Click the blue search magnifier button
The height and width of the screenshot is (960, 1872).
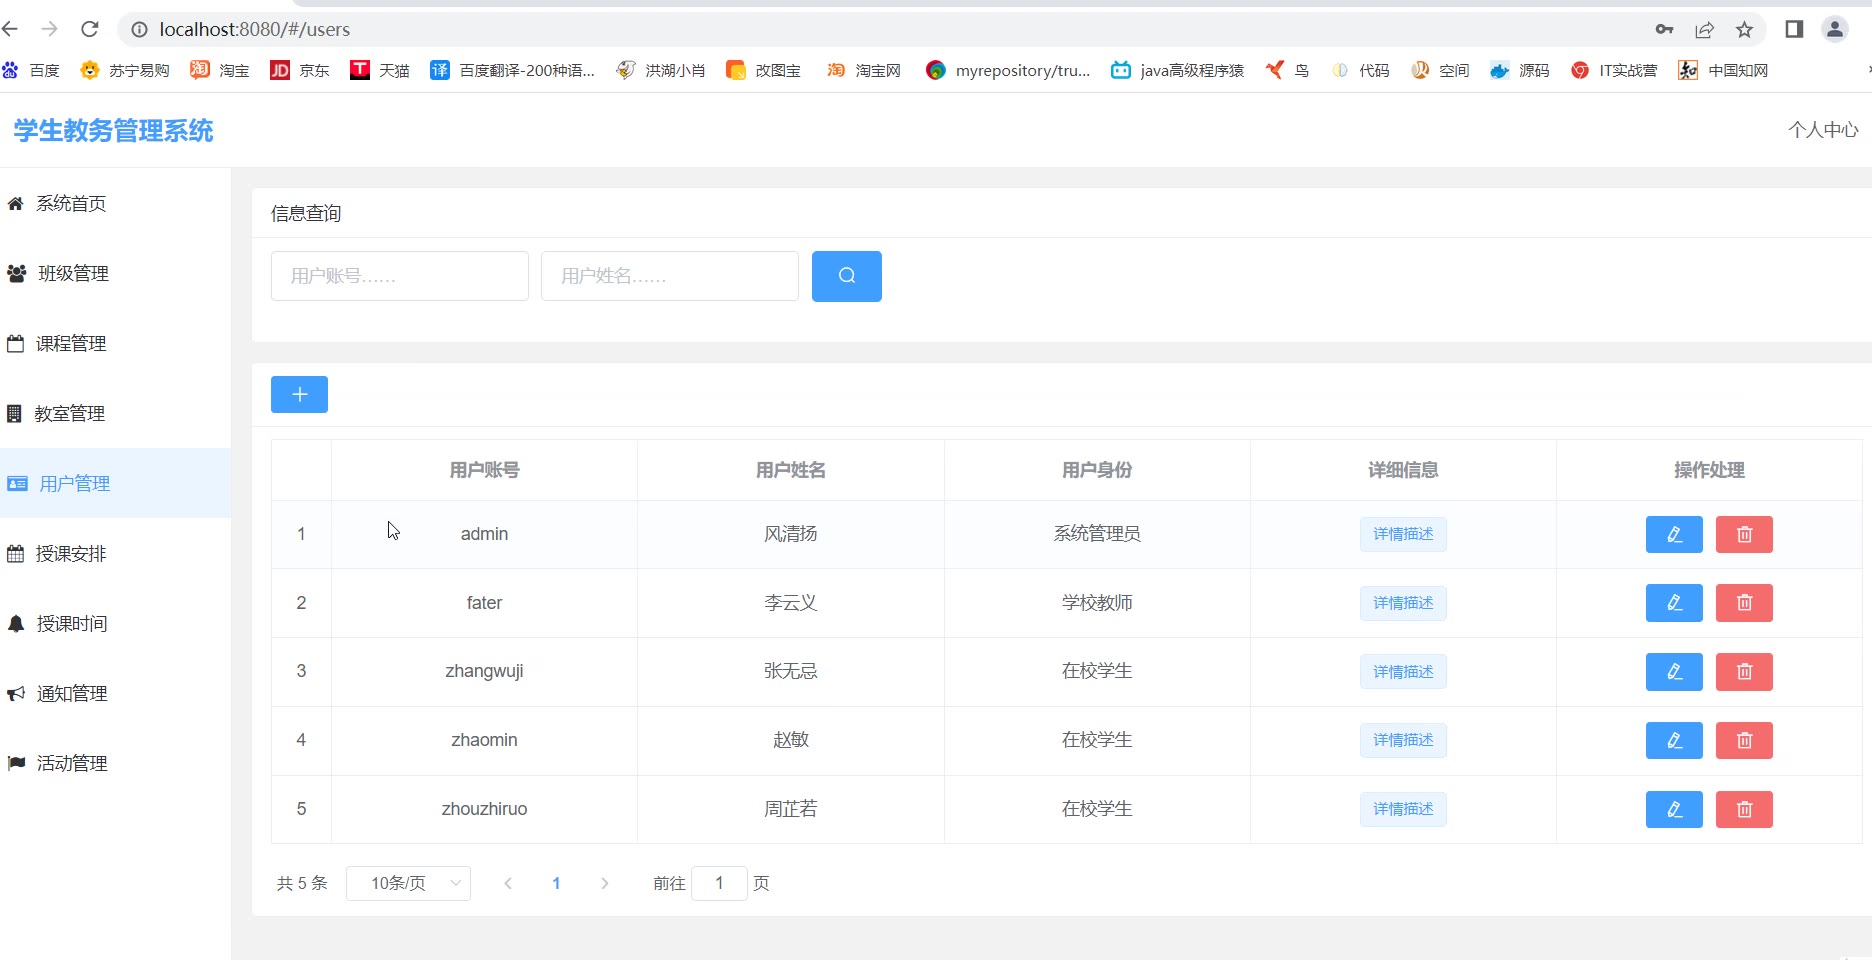point(846,276)
